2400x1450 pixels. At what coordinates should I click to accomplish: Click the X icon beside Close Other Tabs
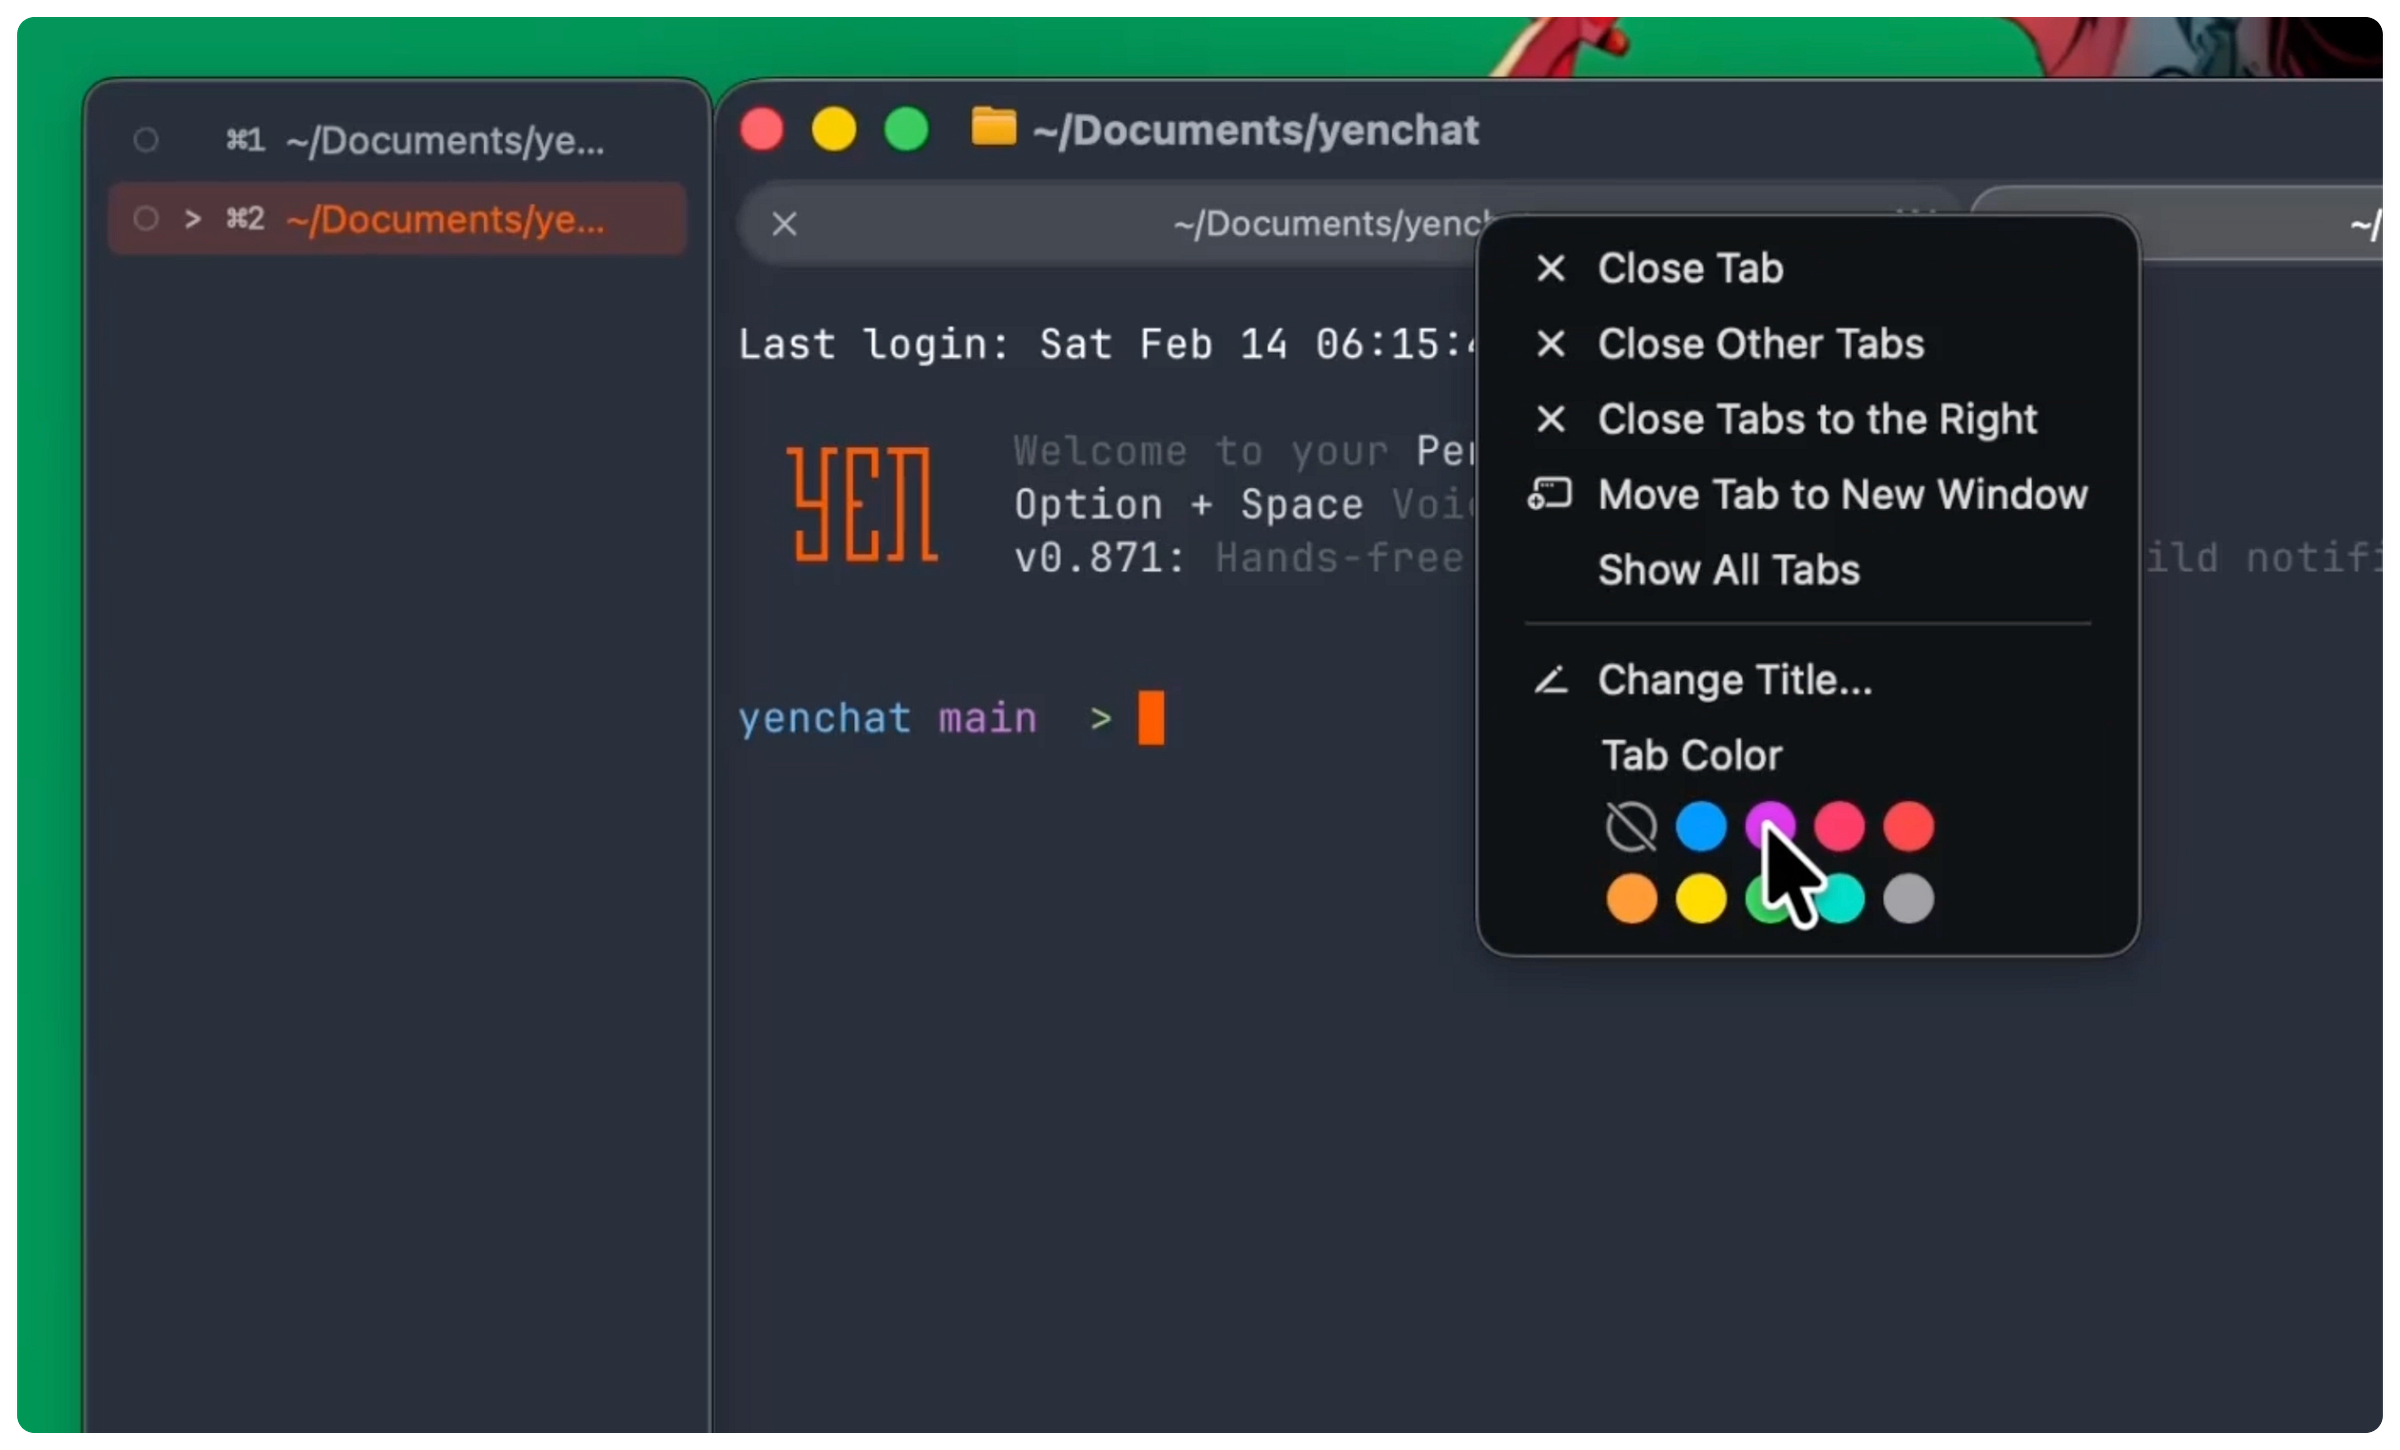(x=1550, y=344)
